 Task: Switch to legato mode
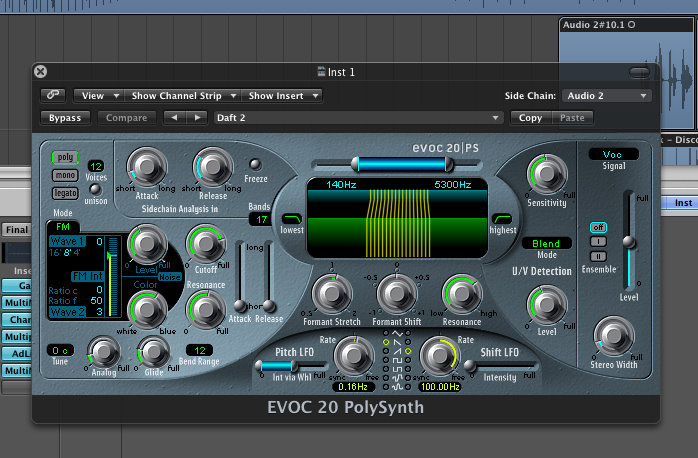[65, 193]
